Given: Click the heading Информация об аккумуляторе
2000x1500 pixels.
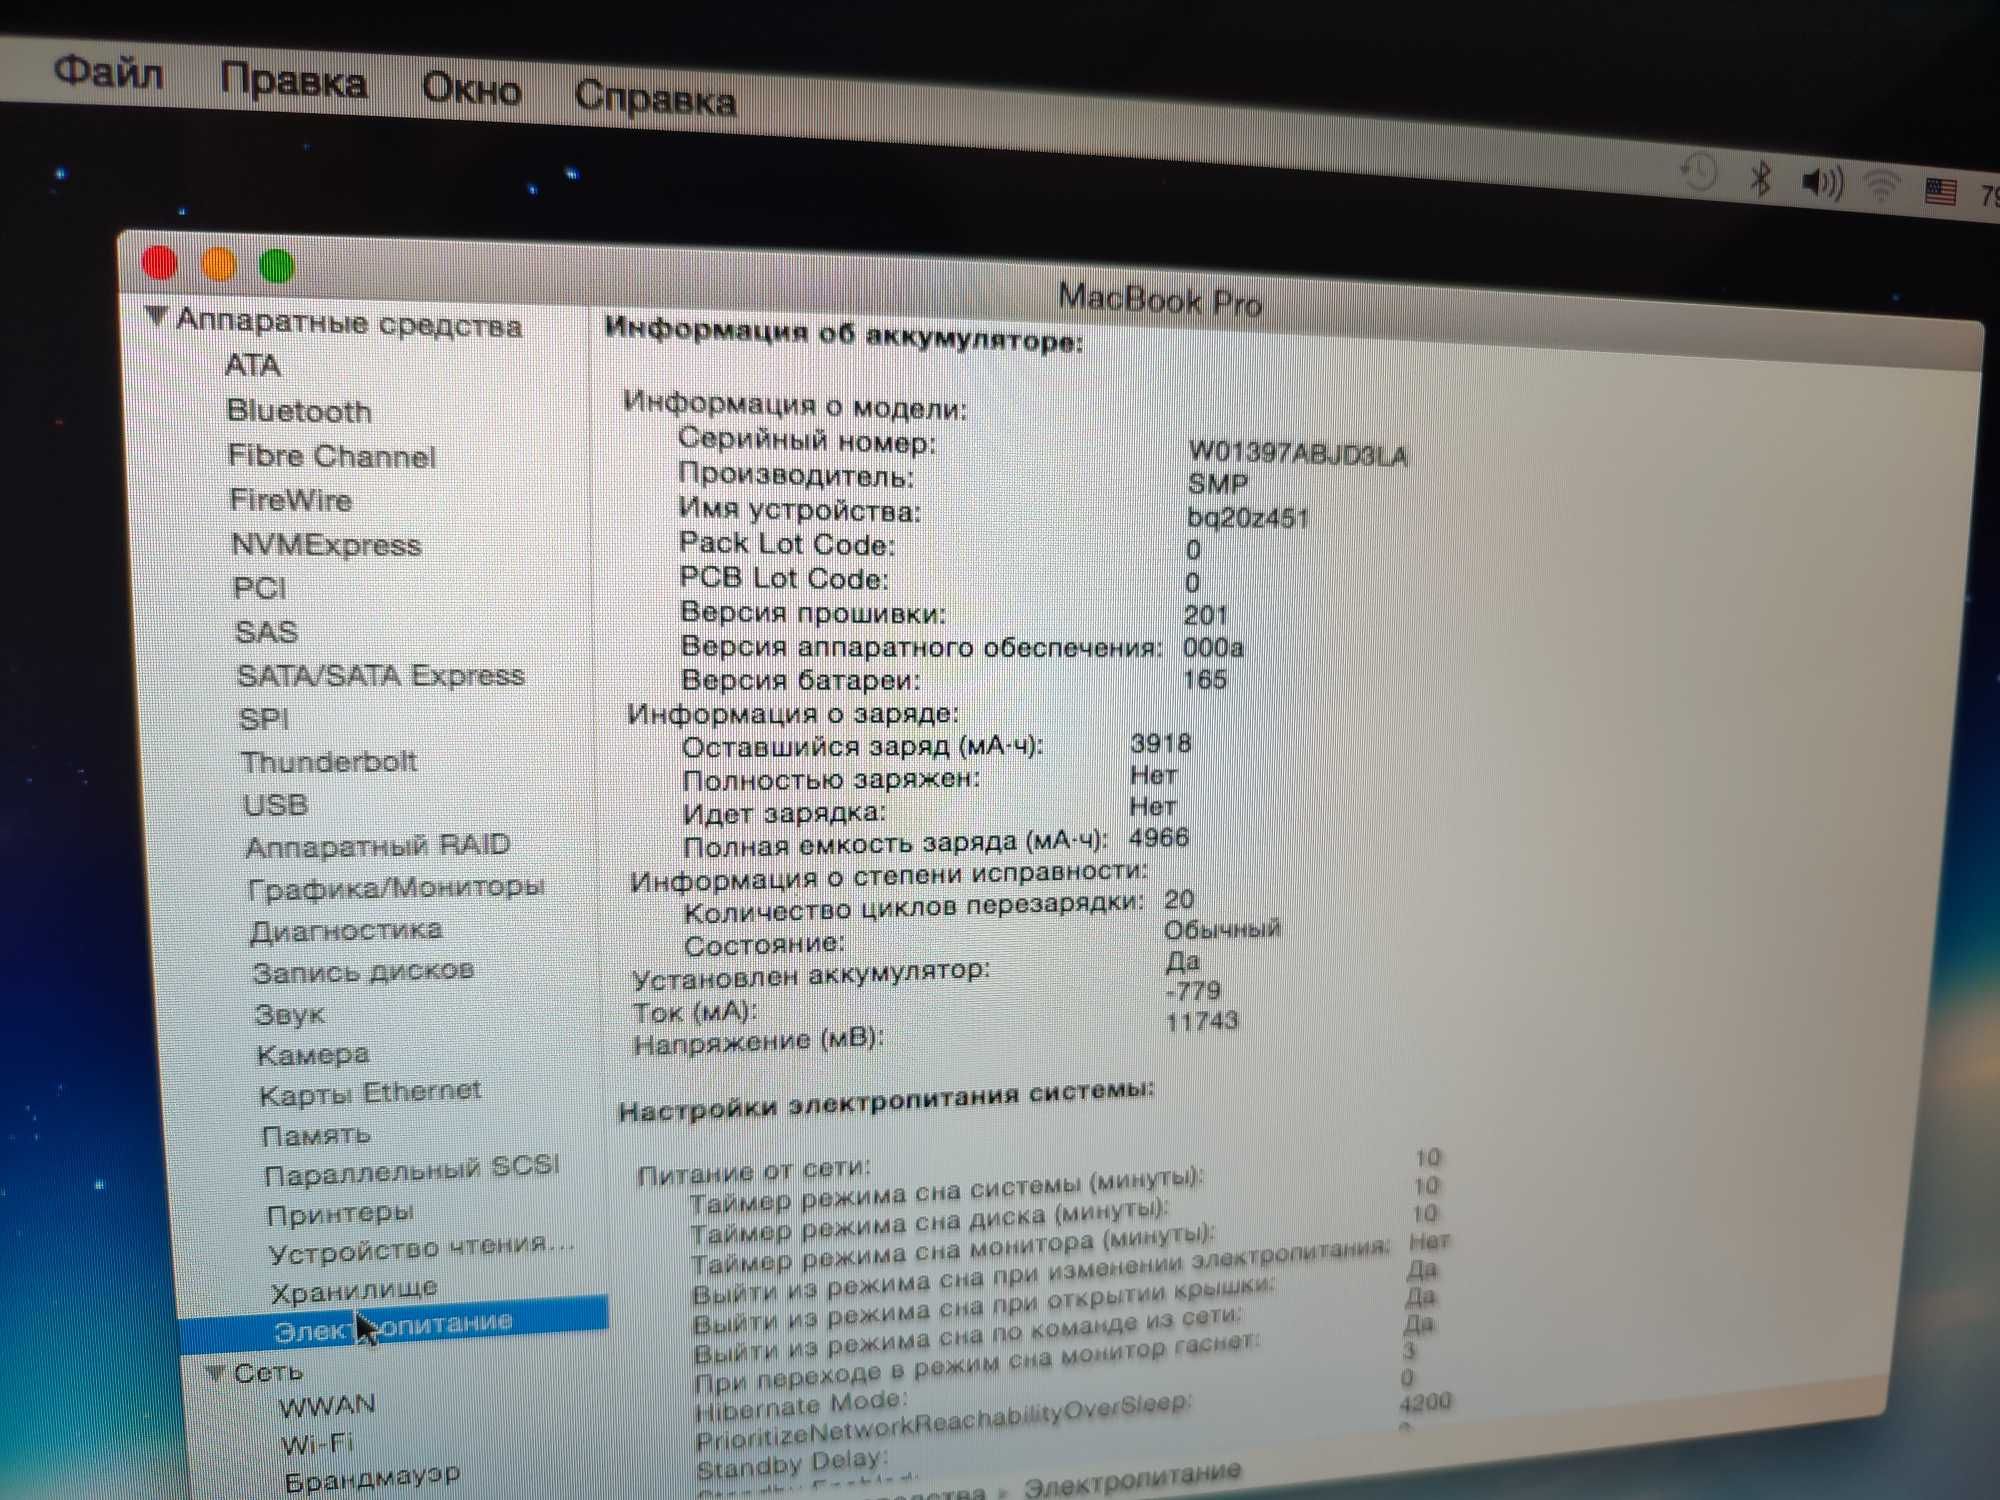Looking at the screenshot, I should pos(844,334).
